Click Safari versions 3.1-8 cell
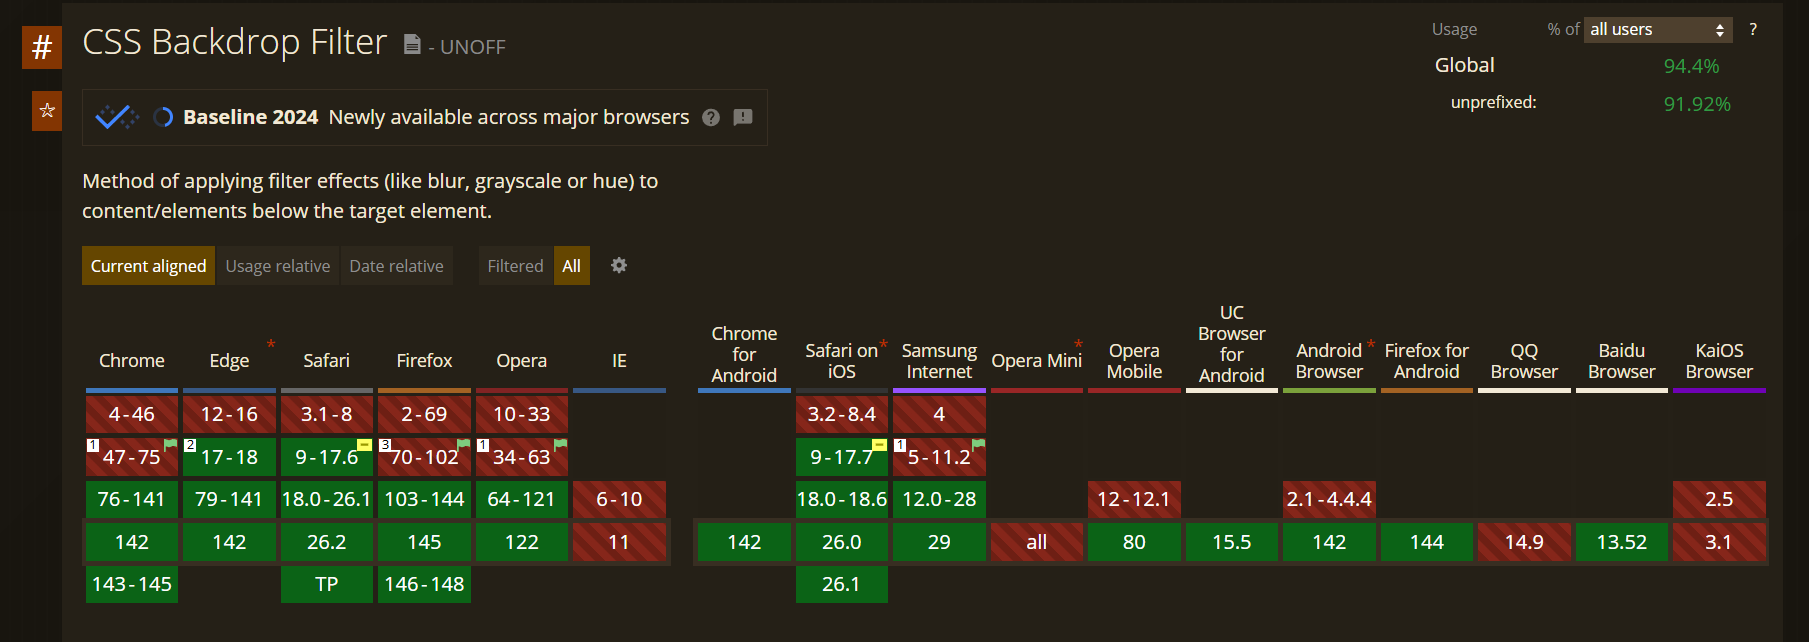Image resolution: width=1809 pixels, height=642 pixels. [327, 414]
